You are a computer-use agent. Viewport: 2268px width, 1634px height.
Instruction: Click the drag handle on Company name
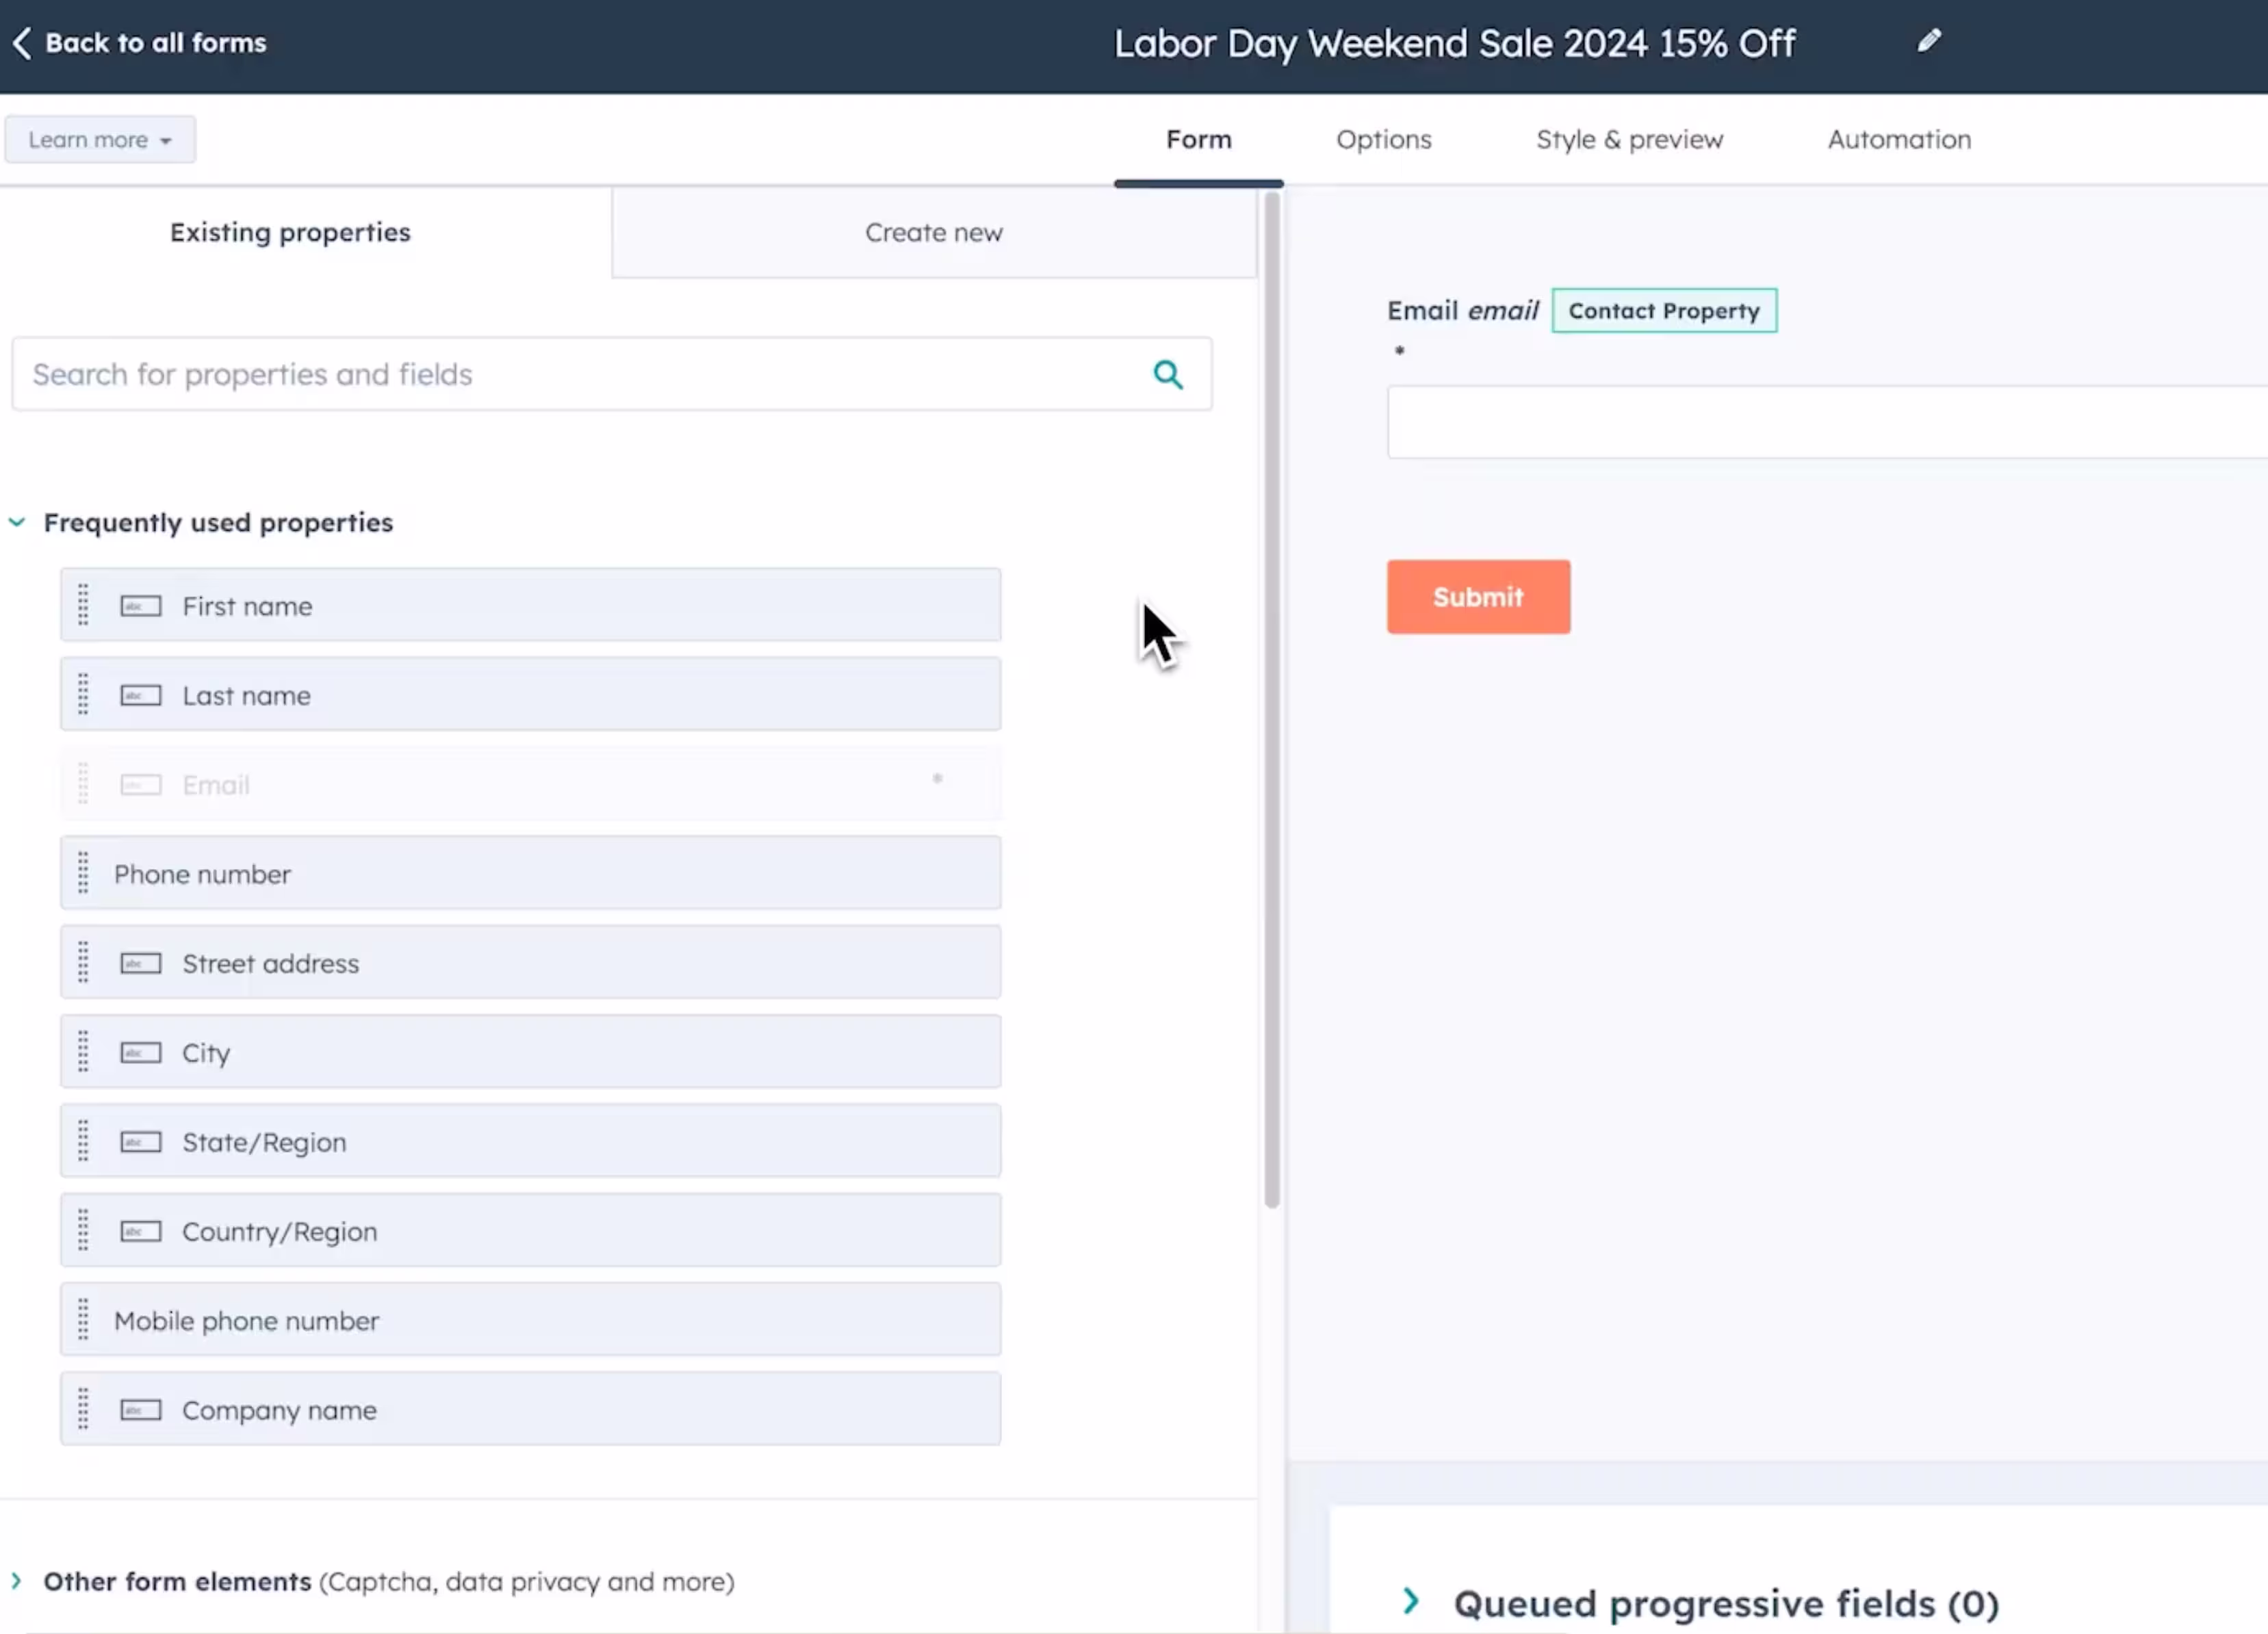[83, 1409]
